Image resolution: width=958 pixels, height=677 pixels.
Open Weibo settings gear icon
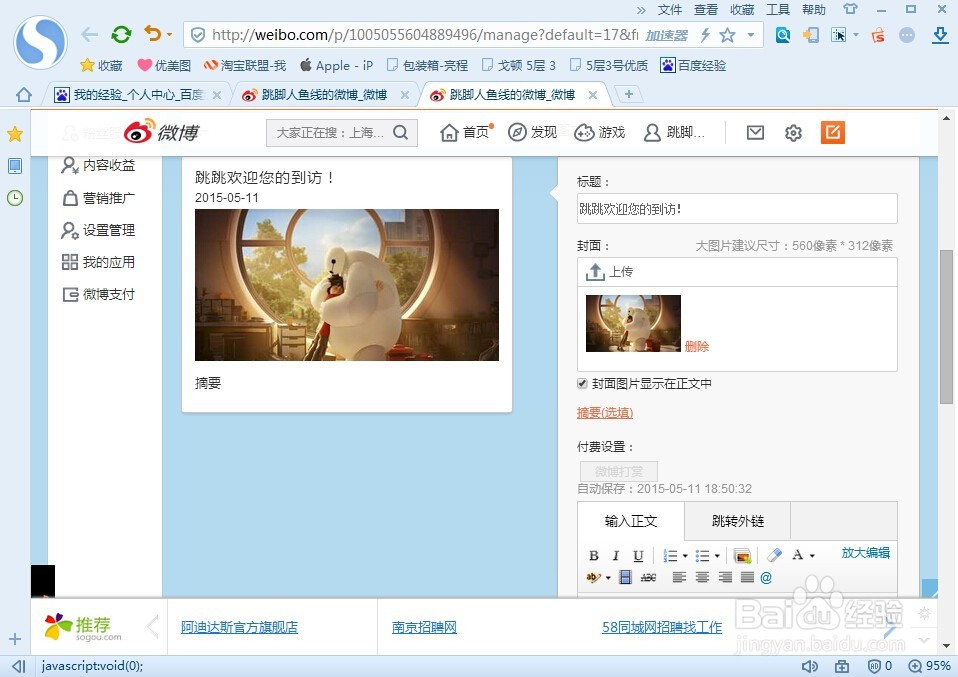click(793, 133)
